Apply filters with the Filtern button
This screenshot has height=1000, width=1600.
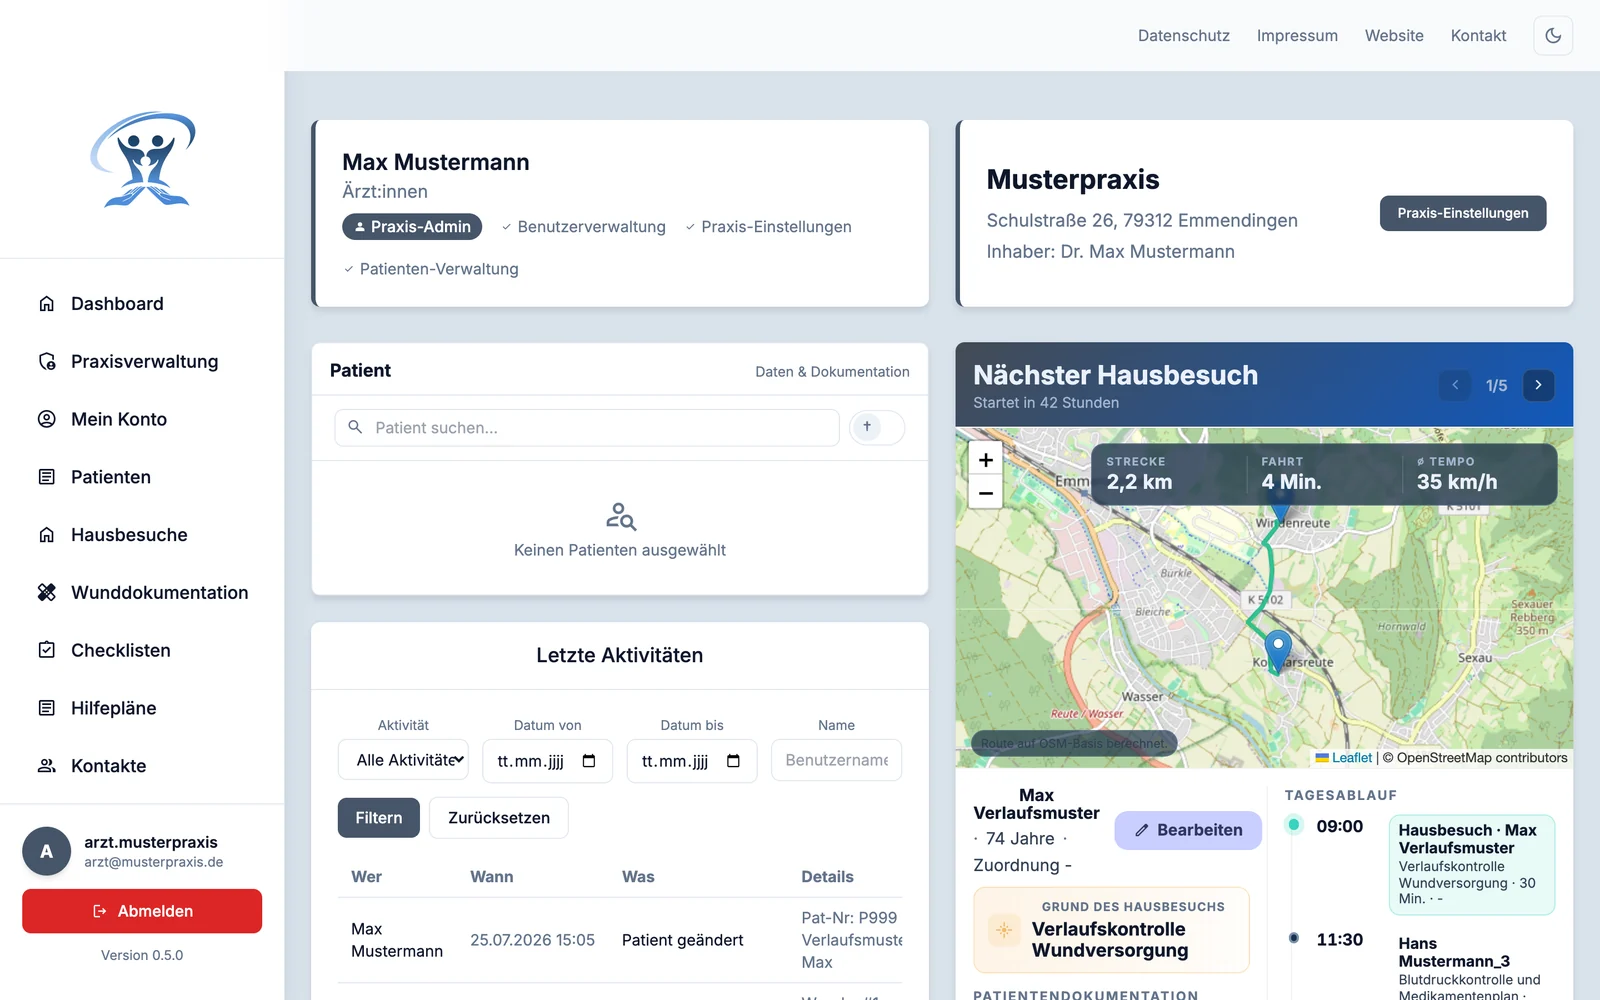point(379,818)
